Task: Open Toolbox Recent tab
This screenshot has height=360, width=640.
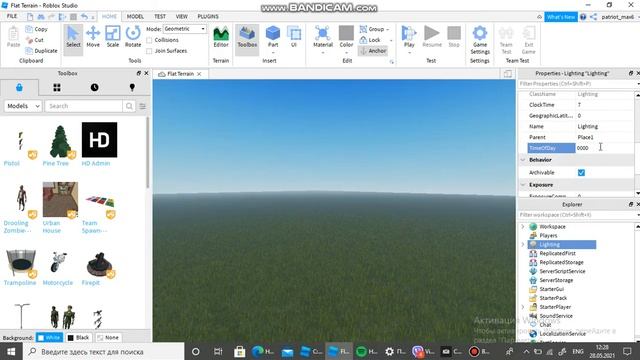Action: coord(94,87)
